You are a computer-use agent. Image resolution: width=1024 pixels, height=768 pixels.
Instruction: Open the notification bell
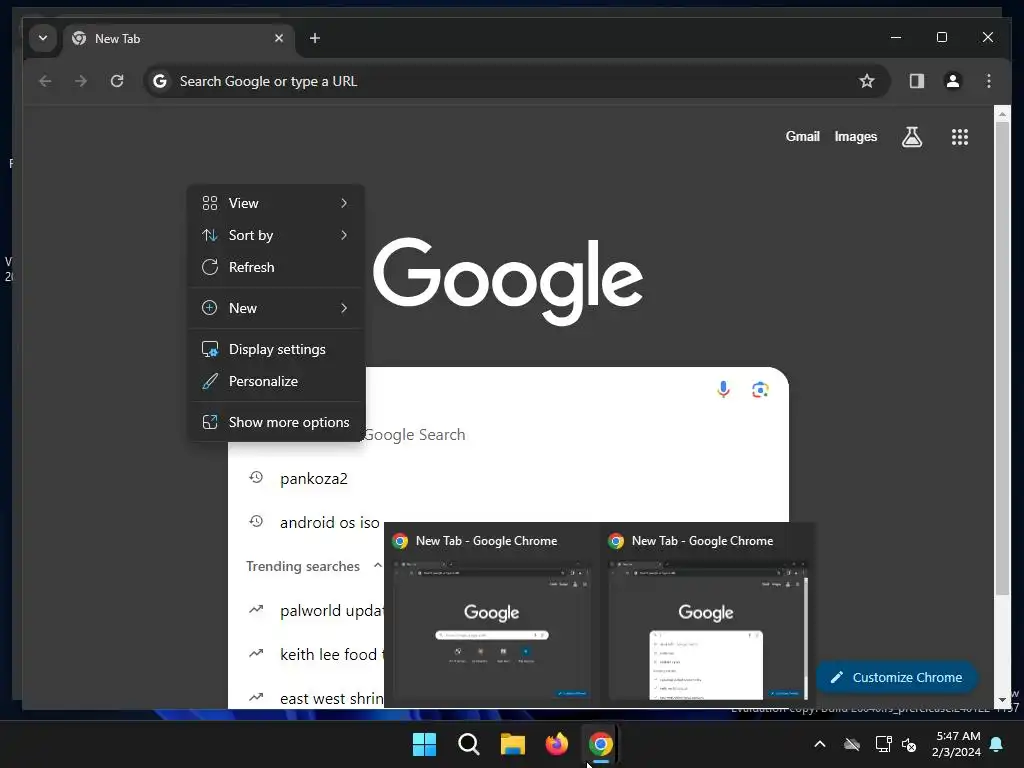[997, 744]
